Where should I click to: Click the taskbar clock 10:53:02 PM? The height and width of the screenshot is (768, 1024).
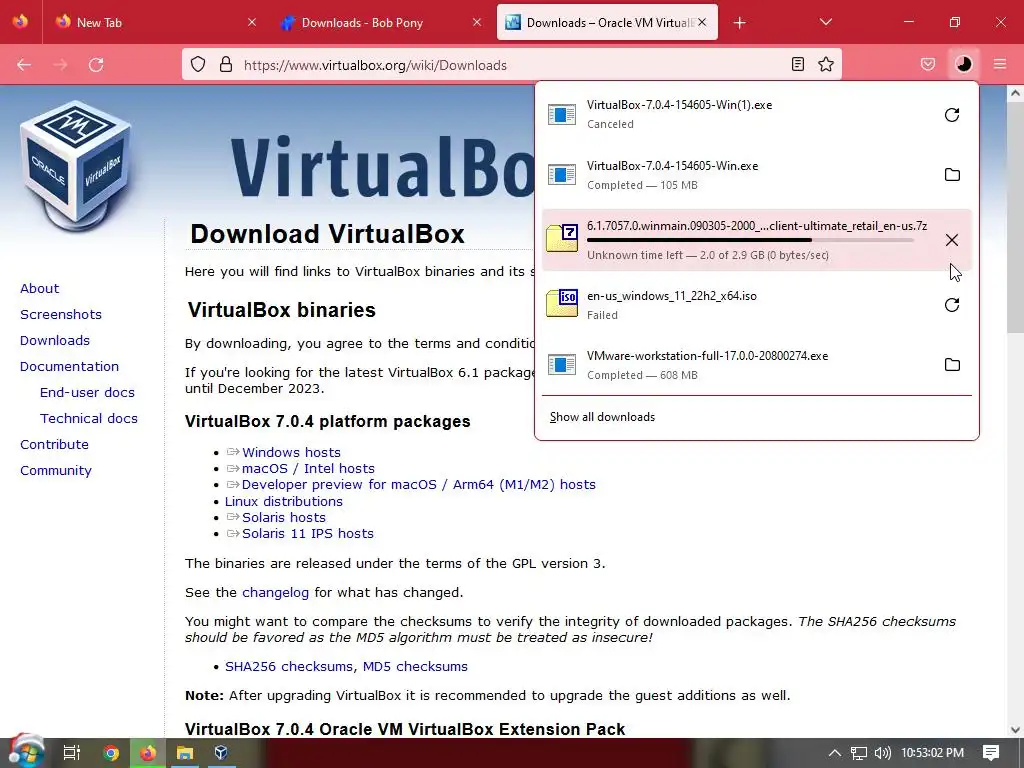pyautogui.click(x=933, y=753)
